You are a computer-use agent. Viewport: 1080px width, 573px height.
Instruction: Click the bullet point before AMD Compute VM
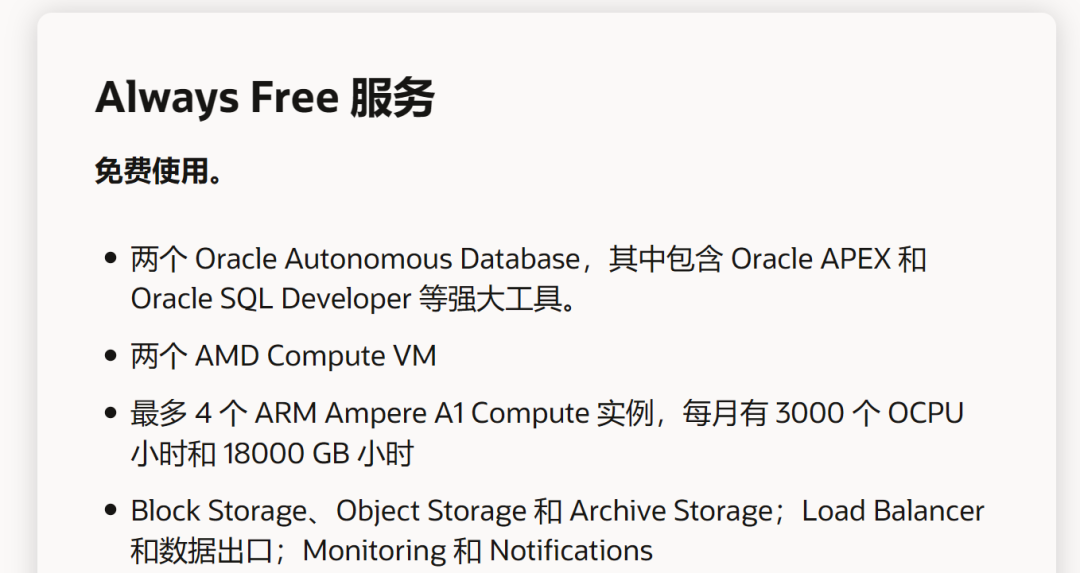(x=110, y=356)
